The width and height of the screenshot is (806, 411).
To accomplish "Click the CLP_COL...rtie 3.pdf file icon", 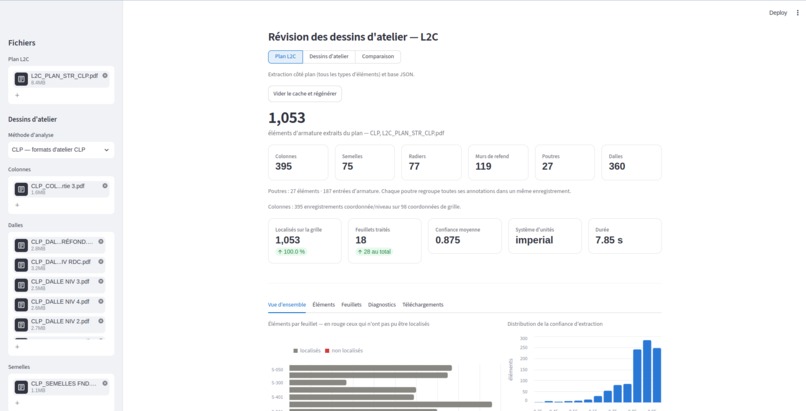I will click(x=21, y=189).
